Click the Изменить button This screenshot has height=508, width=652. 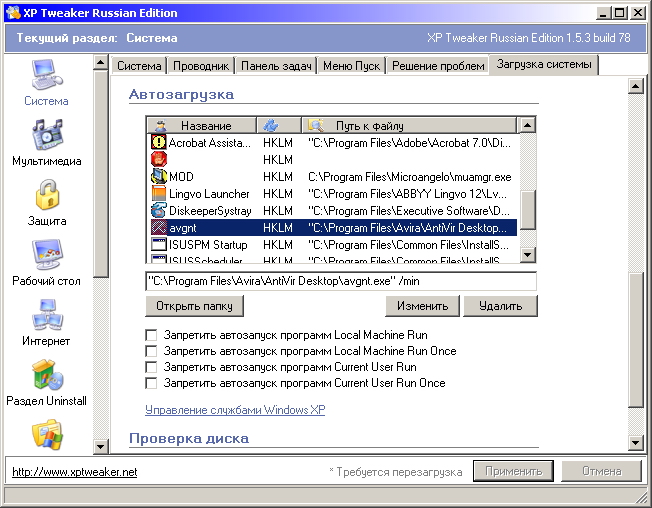pos(422,306)
